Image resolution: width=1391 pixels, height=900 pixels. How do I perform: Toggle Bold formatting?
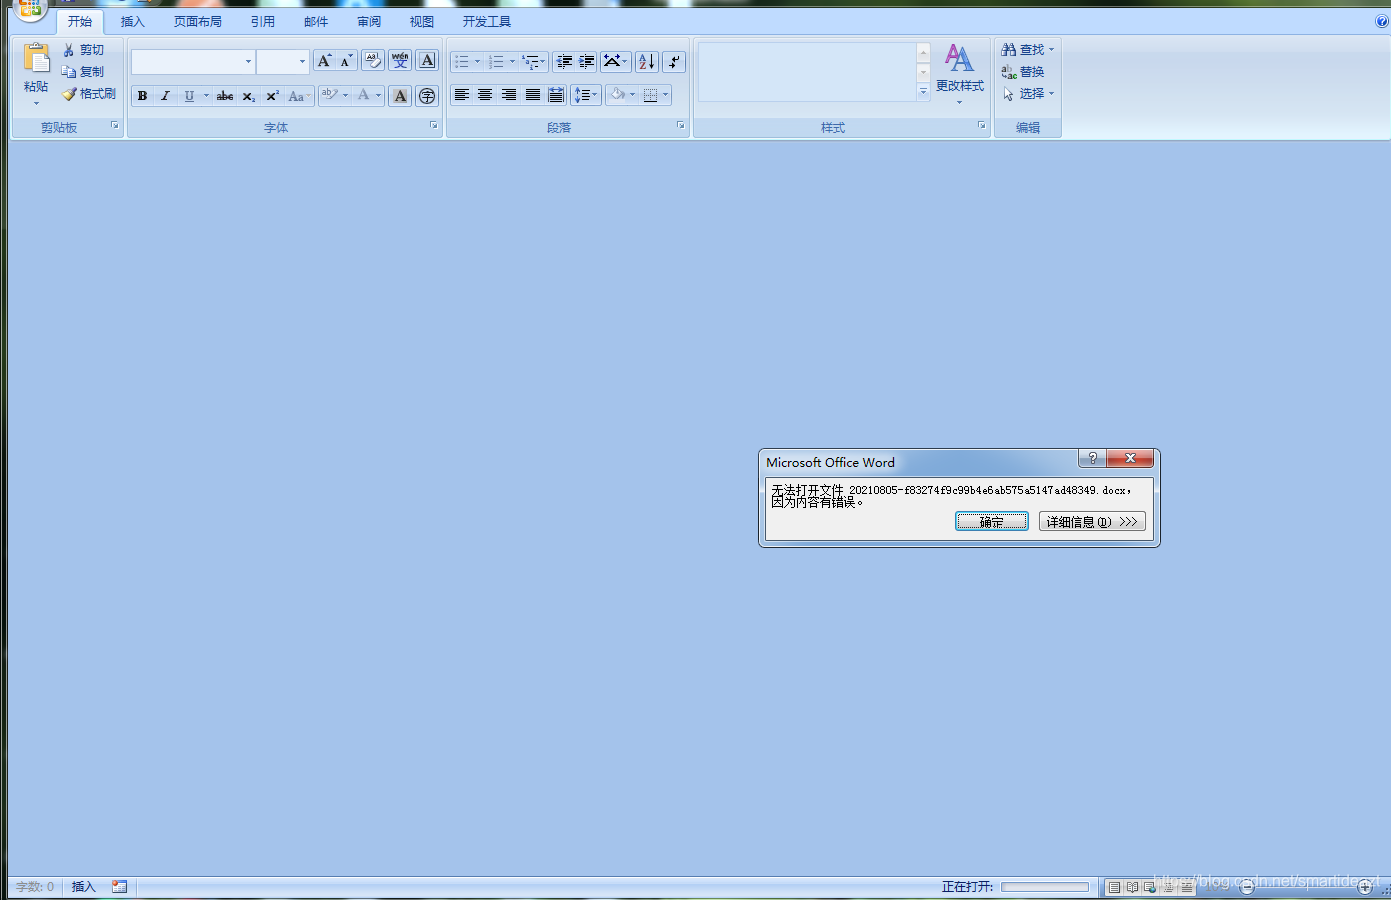coord(142,96)
